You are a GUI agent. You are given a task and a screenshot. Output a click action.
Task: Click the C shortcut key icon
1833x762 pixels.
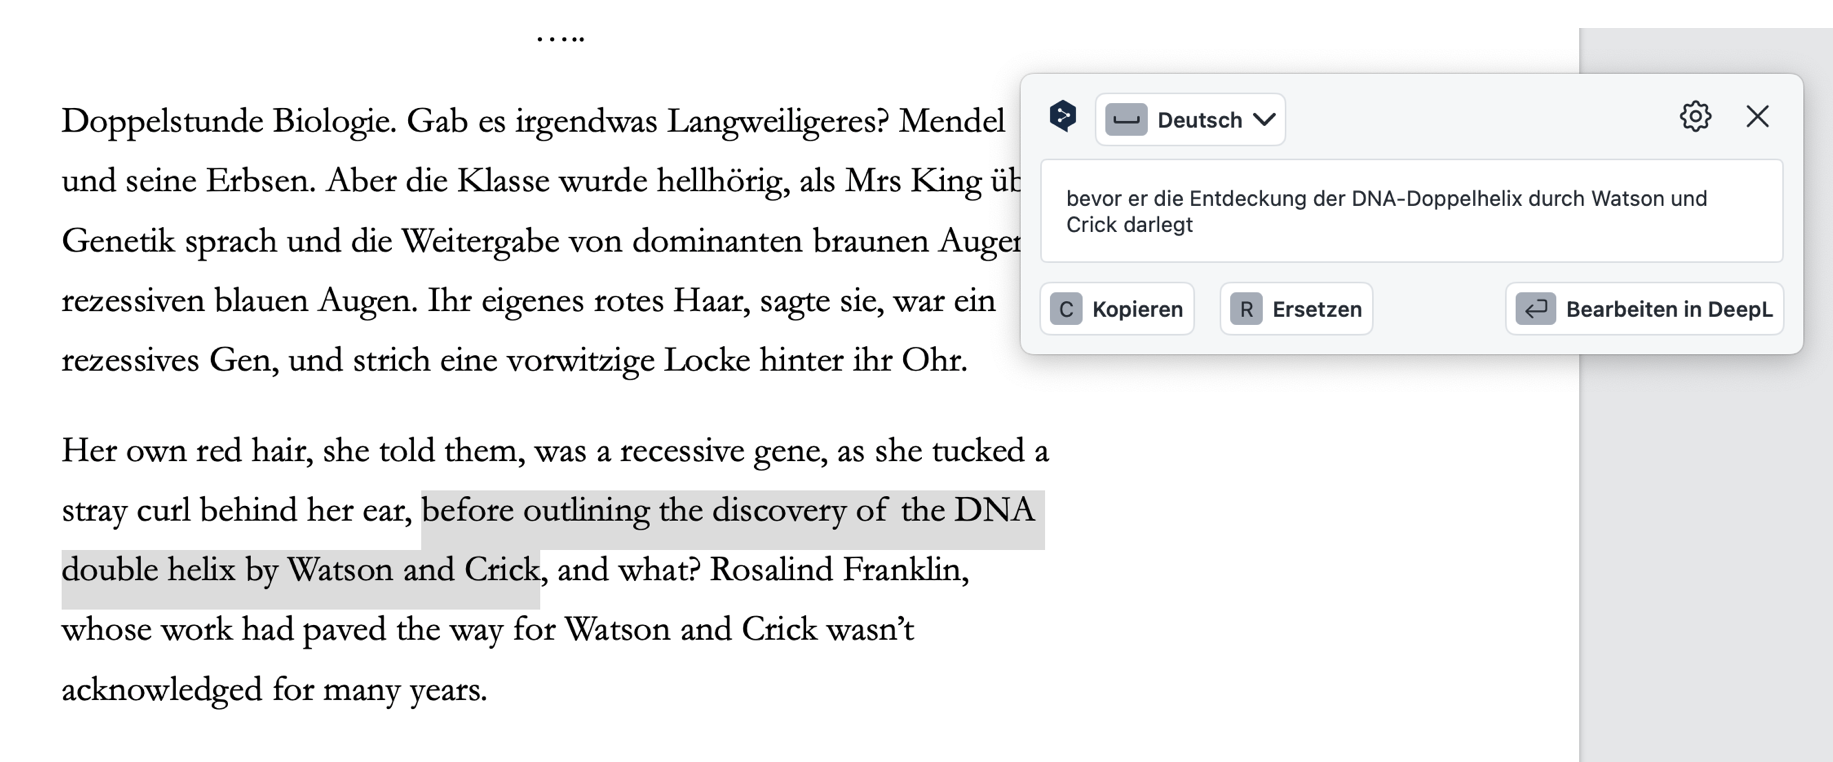point(1066,309)
